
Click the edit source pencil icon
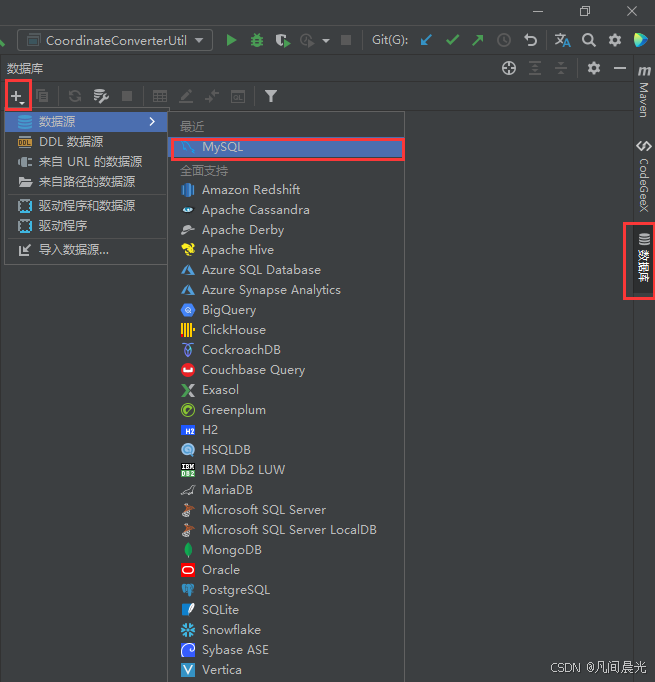(186, 96)
